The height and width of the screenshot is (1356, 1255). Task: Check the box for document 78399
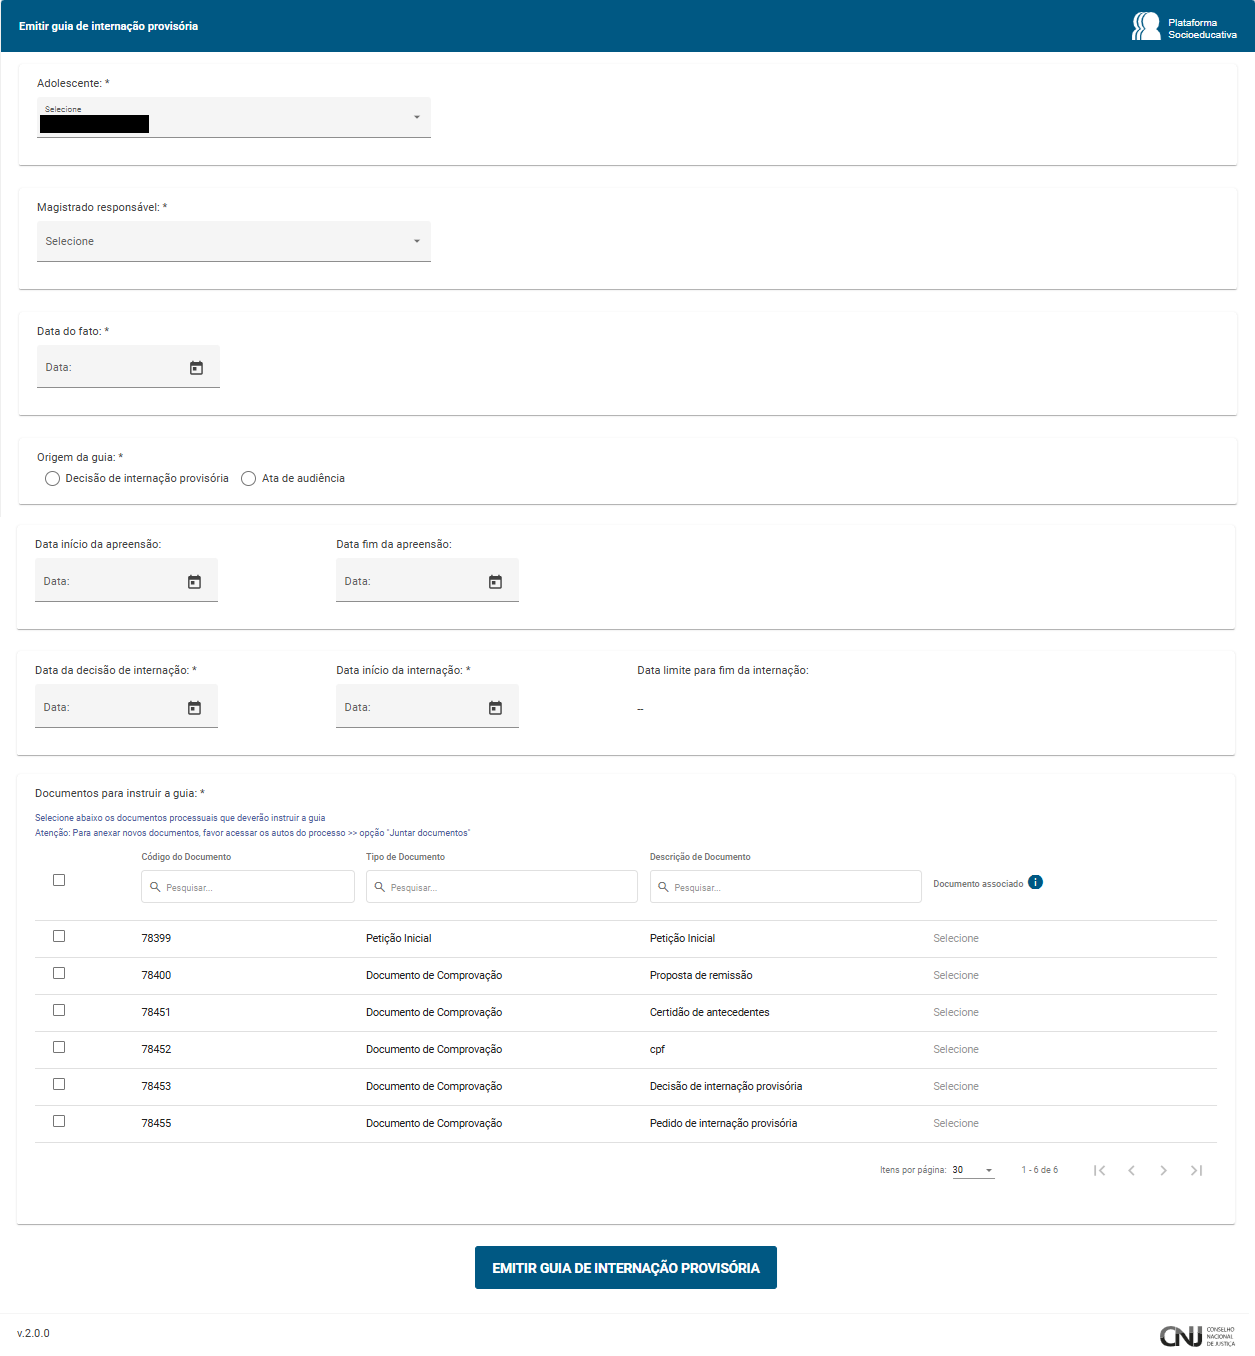pyautogui.click(x=59, y=936)
